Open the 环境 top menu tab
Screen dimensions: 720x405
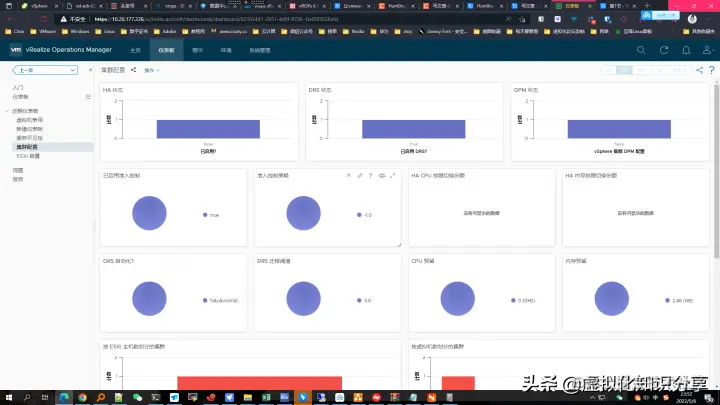pyautogui.click(x=226, y=50)
